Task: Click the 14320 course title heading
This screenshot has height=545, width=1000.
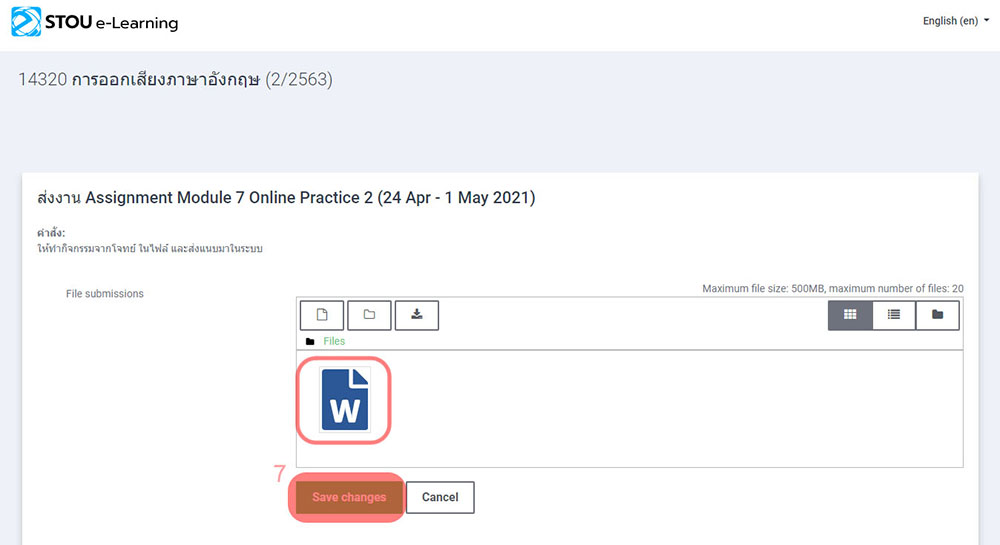Action: click(175, 80)
